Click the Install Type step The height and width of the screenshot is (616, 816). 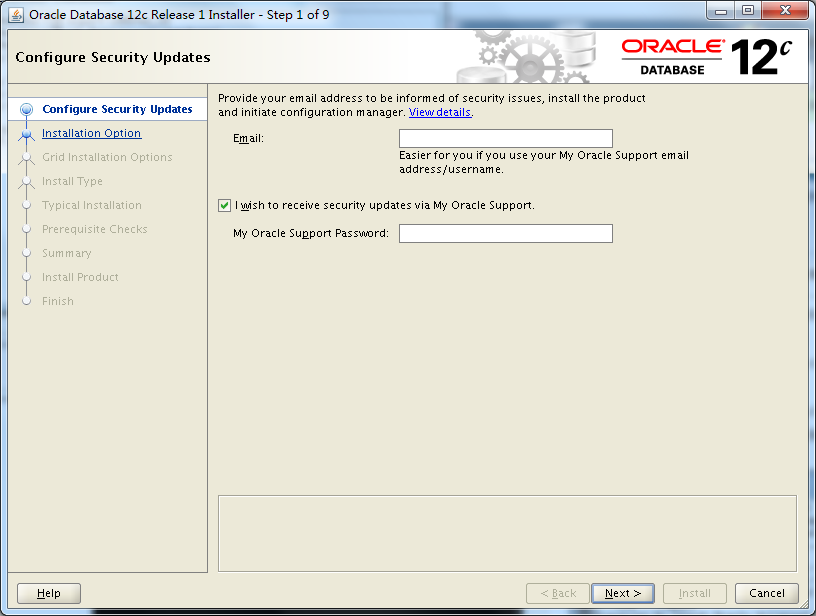(x=72, y=181)
